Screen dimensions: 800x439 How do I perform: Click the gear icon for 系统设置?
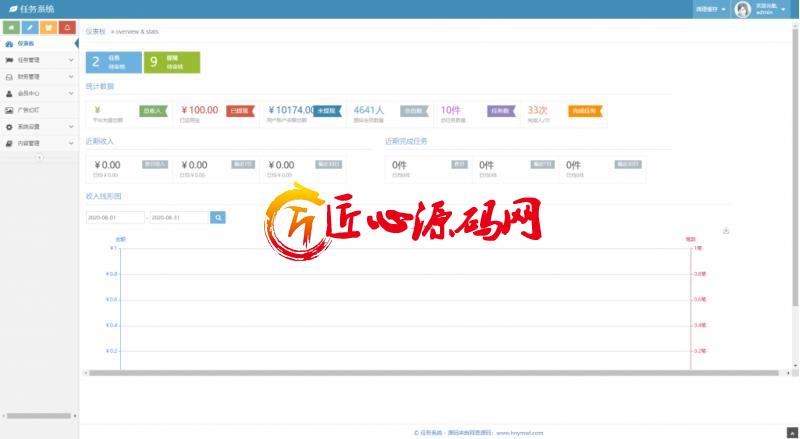pyautogui.click(x=9, y=127)
